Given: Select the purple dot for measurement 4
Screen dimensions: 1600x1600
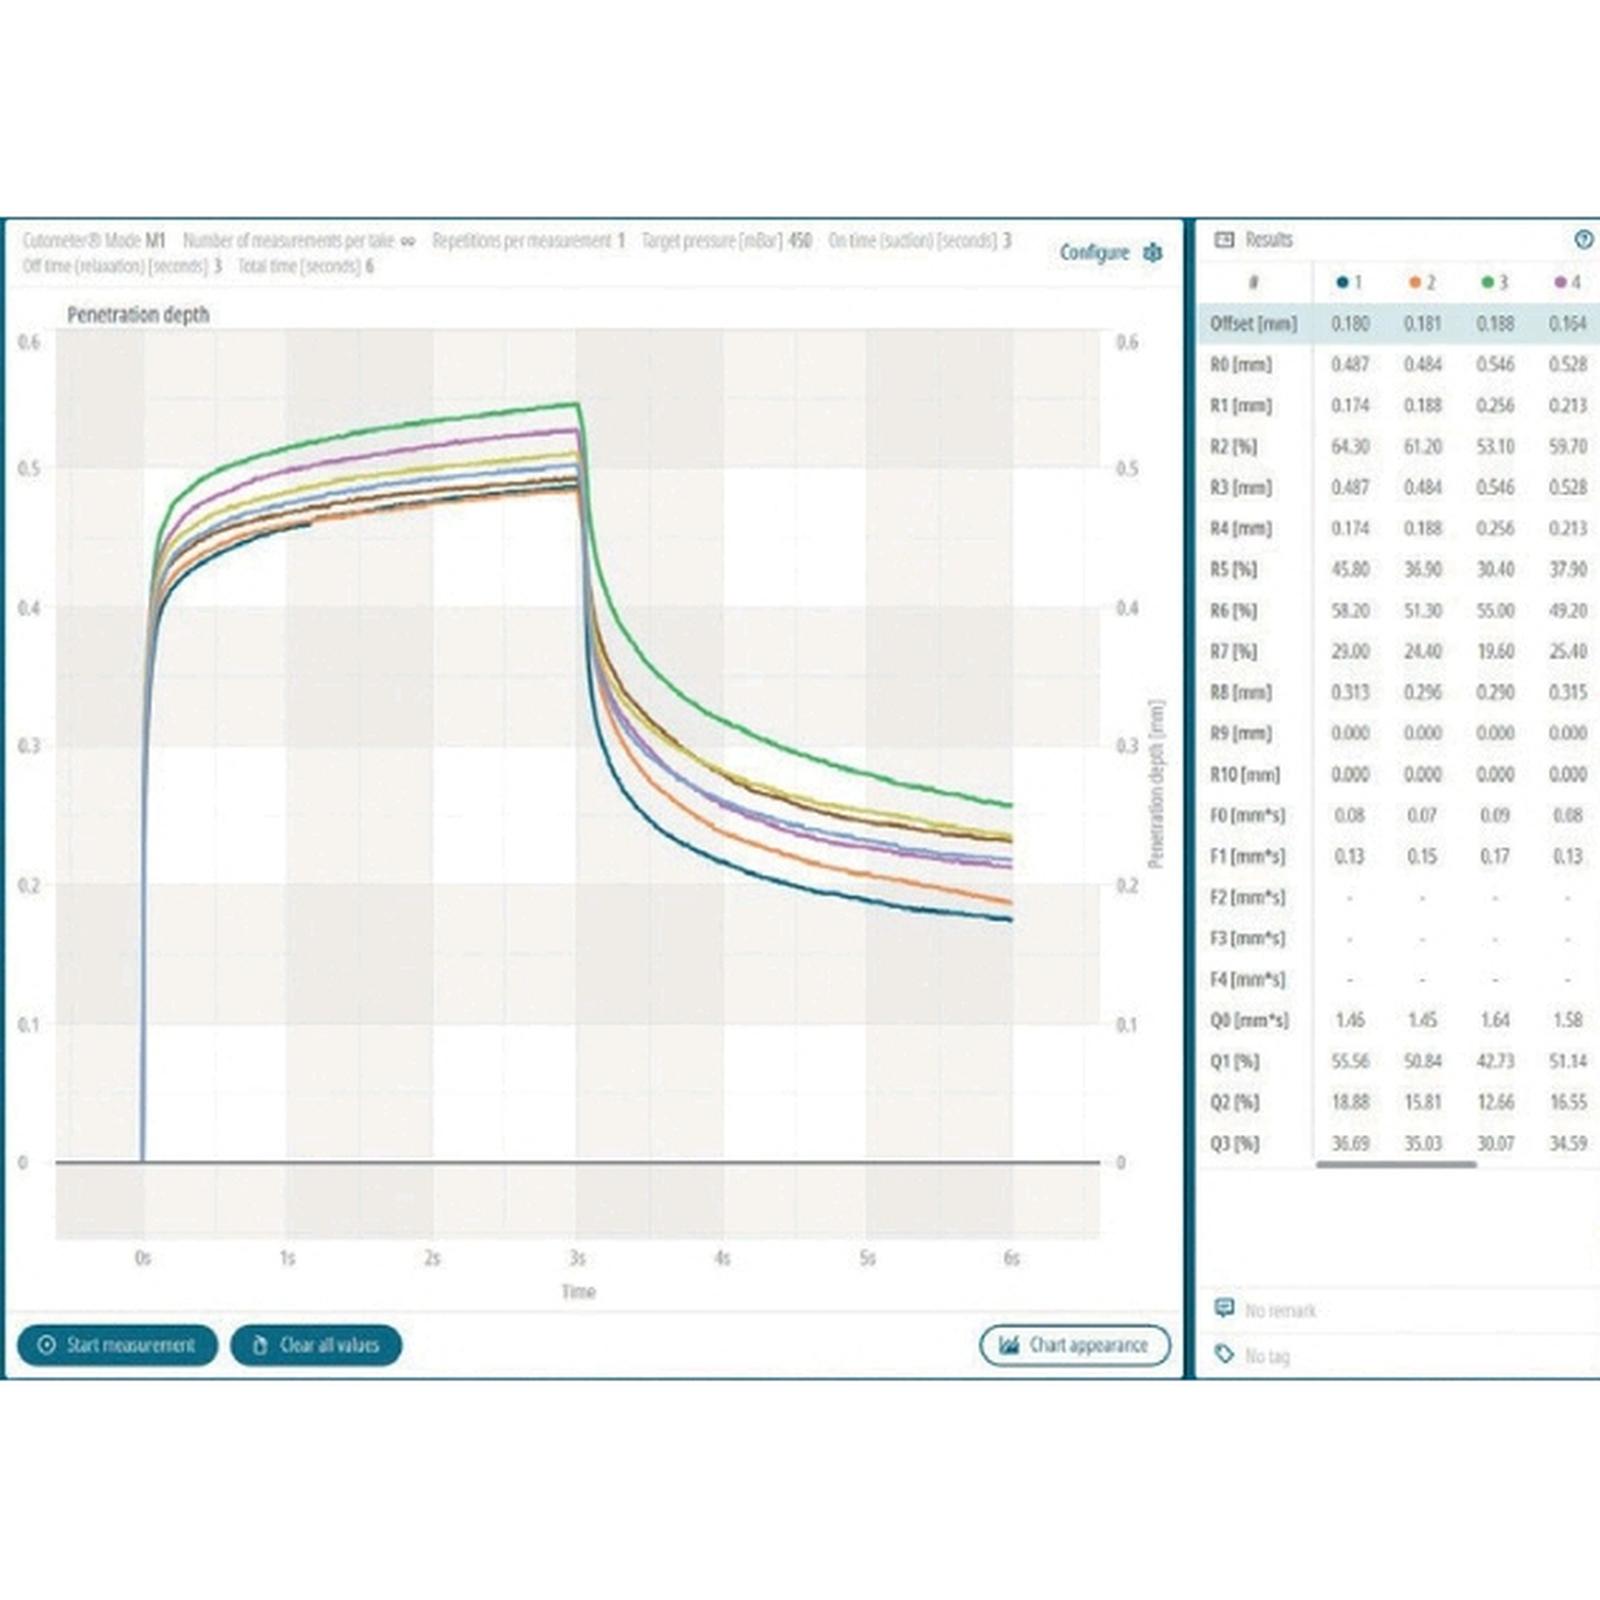Looking at the screenshot, I should (1561, 283).
